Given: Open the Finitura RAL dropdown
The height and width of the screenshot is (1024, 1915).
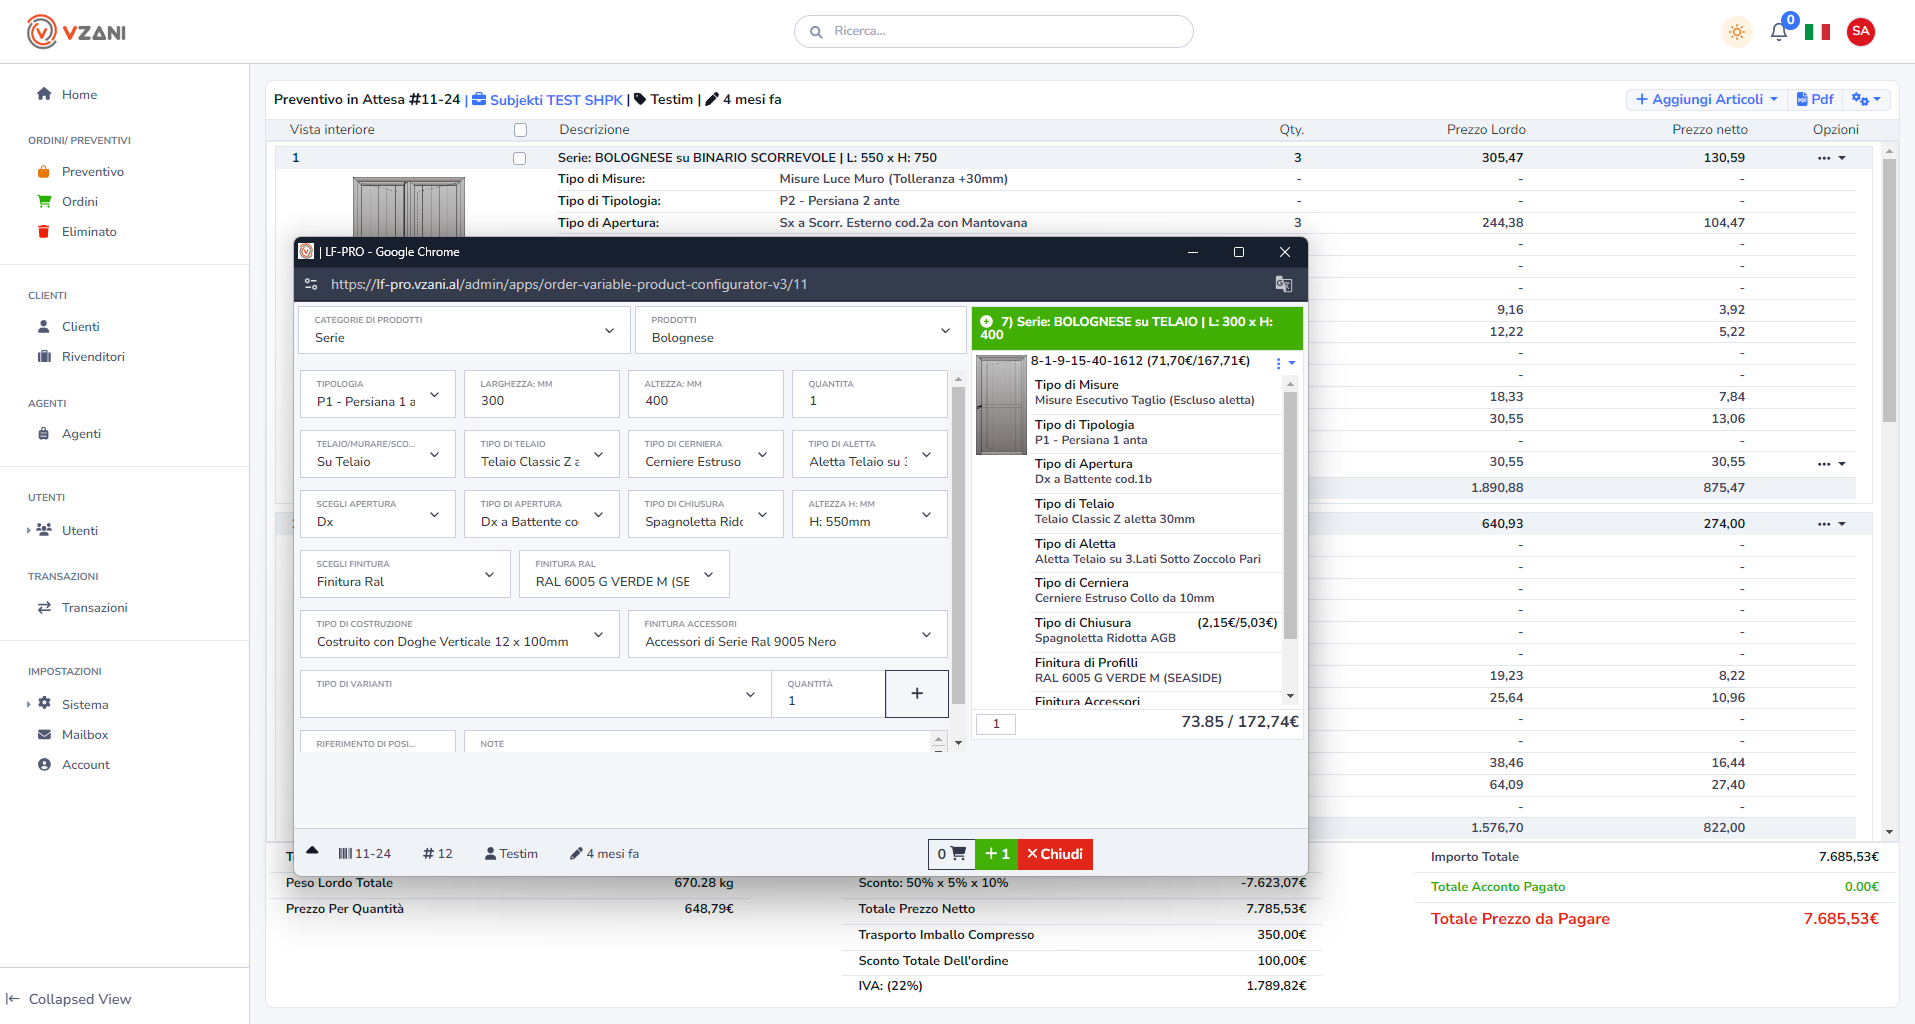Looking at the screenshot, I should (624, 575).
